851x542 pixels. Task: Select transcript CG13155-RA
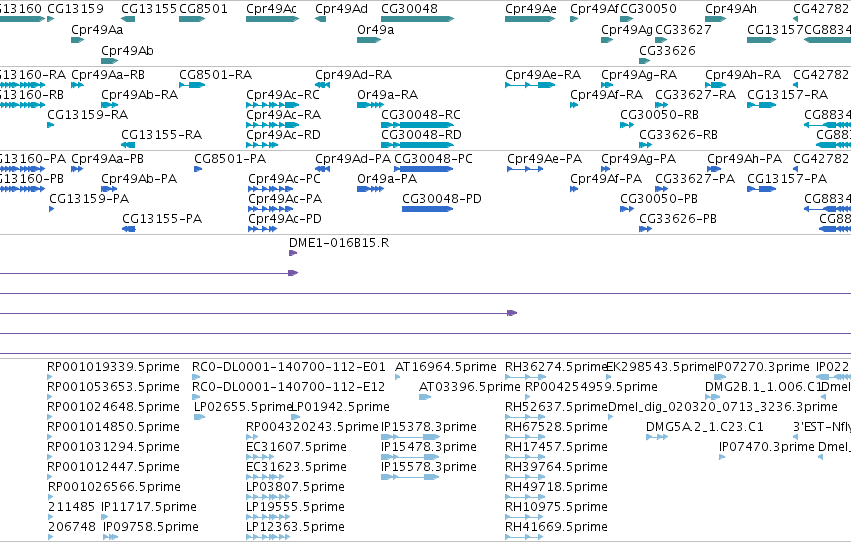128,145
